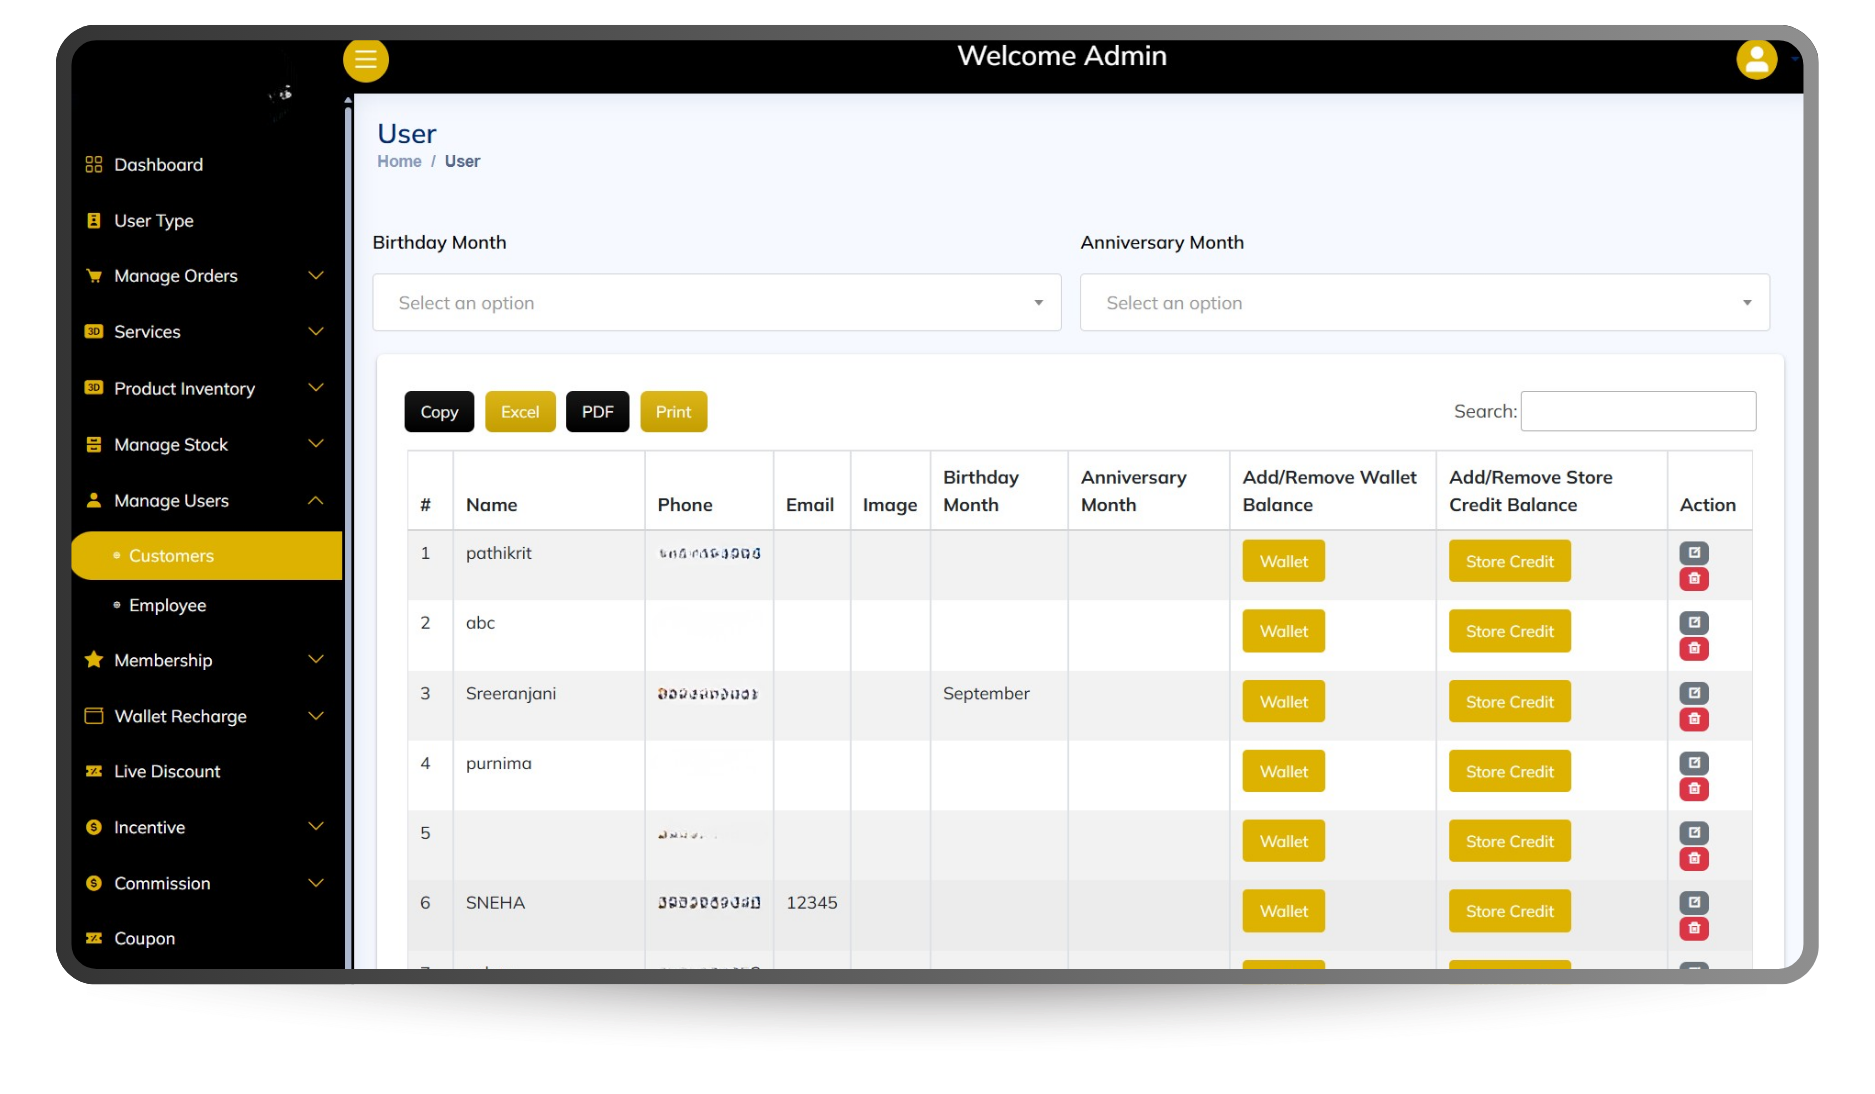Click the Search input field
Screen dimensions: 1875x1094
point(1638,411)
